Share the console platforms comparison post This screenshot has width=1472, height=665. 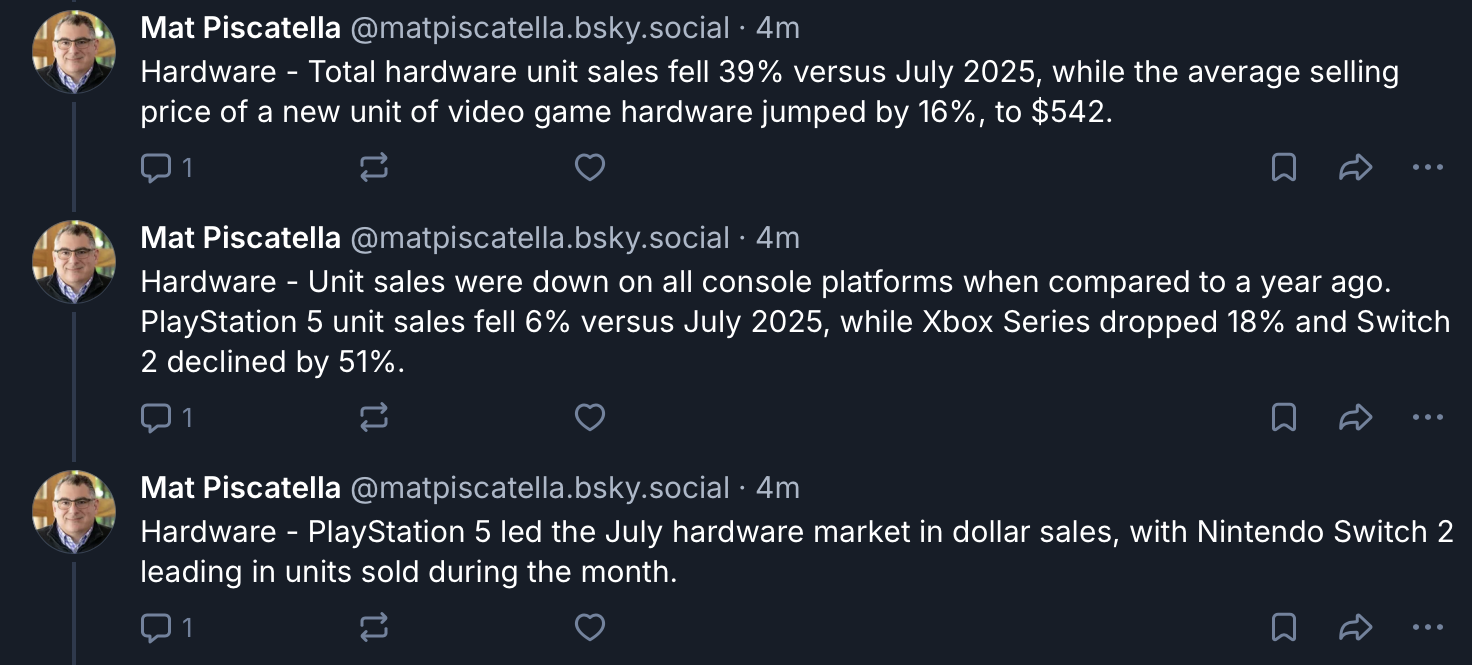click(1355, 417)
